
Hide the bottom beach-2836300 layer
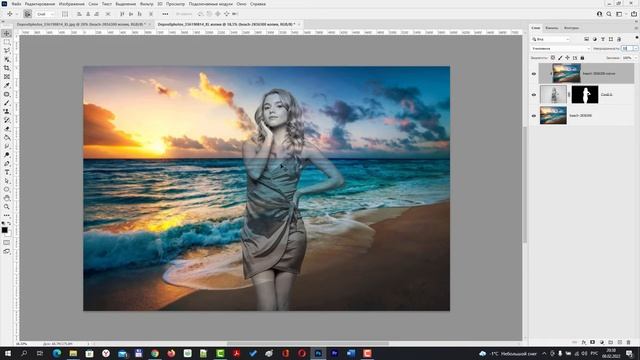pyautogui.click(x=534, y=116)
